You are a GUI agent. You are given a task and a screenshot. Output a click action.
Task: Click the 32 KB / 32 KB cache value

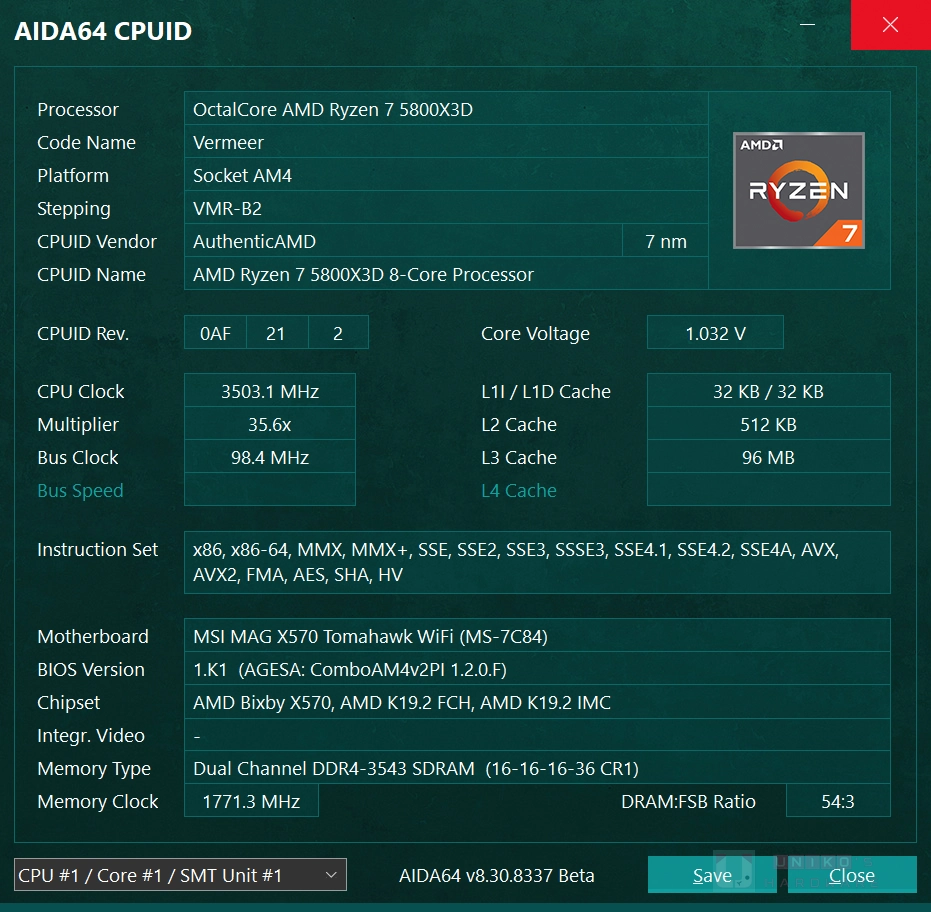pos(768,391)
